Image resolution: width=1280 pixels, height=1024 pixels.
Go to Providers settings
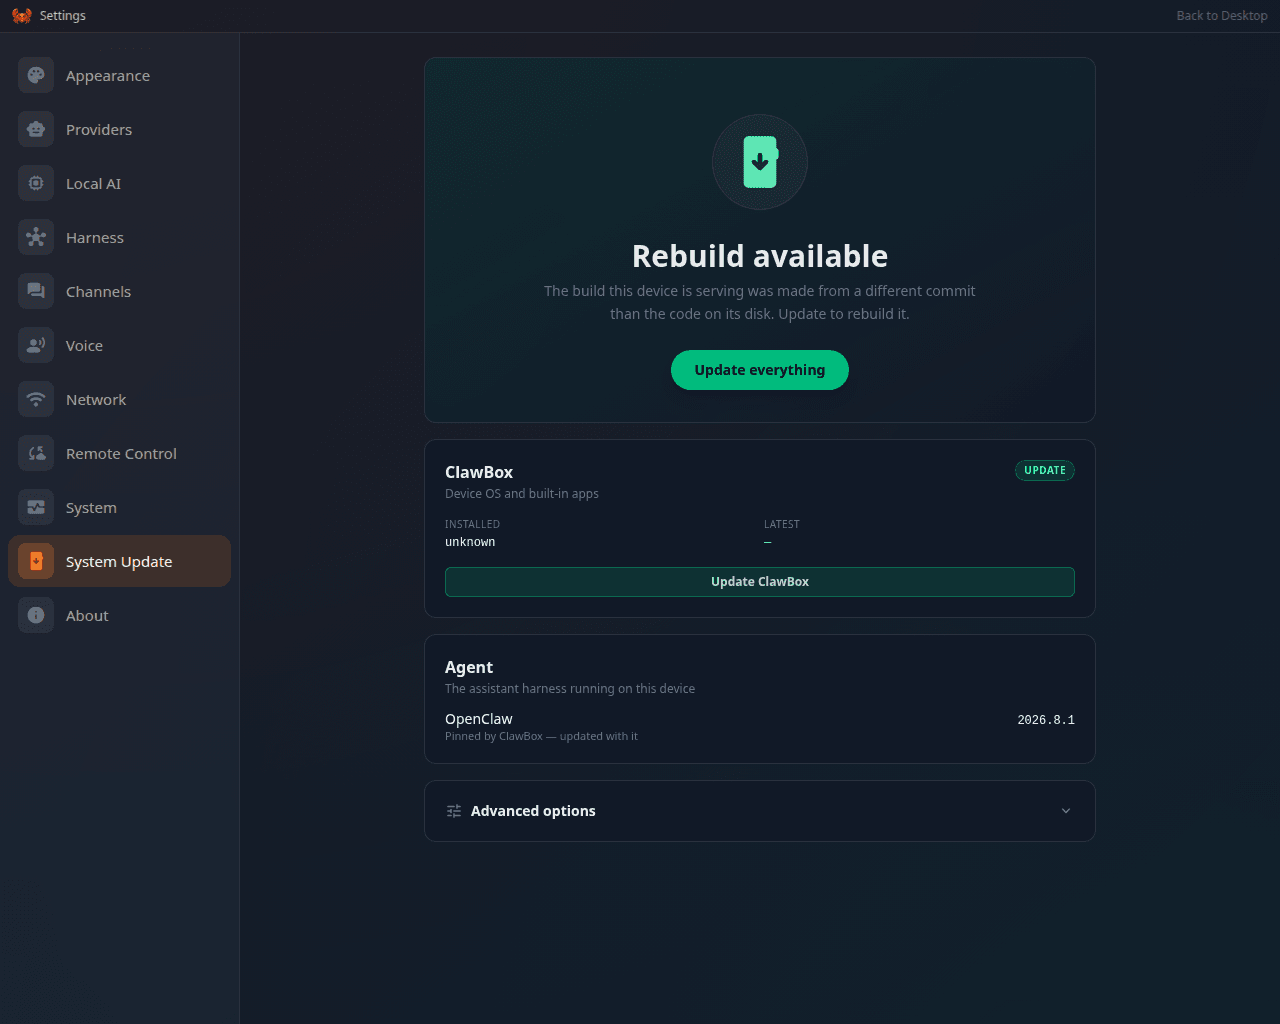[119, 129]
